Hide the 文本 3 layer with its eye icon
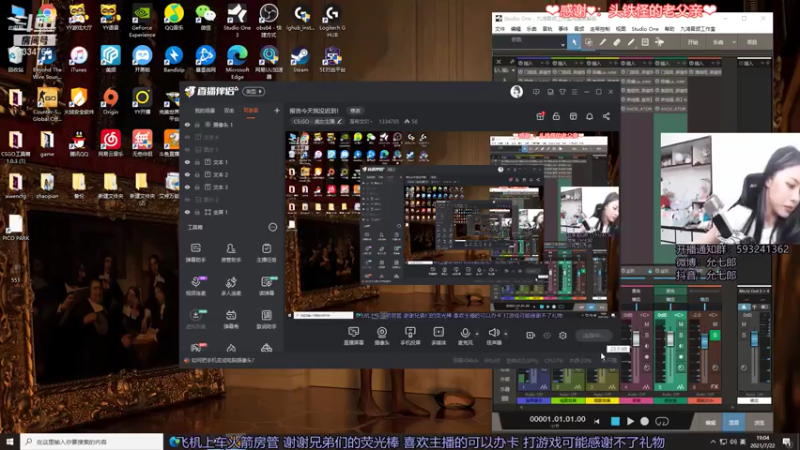 pos(187,187)
